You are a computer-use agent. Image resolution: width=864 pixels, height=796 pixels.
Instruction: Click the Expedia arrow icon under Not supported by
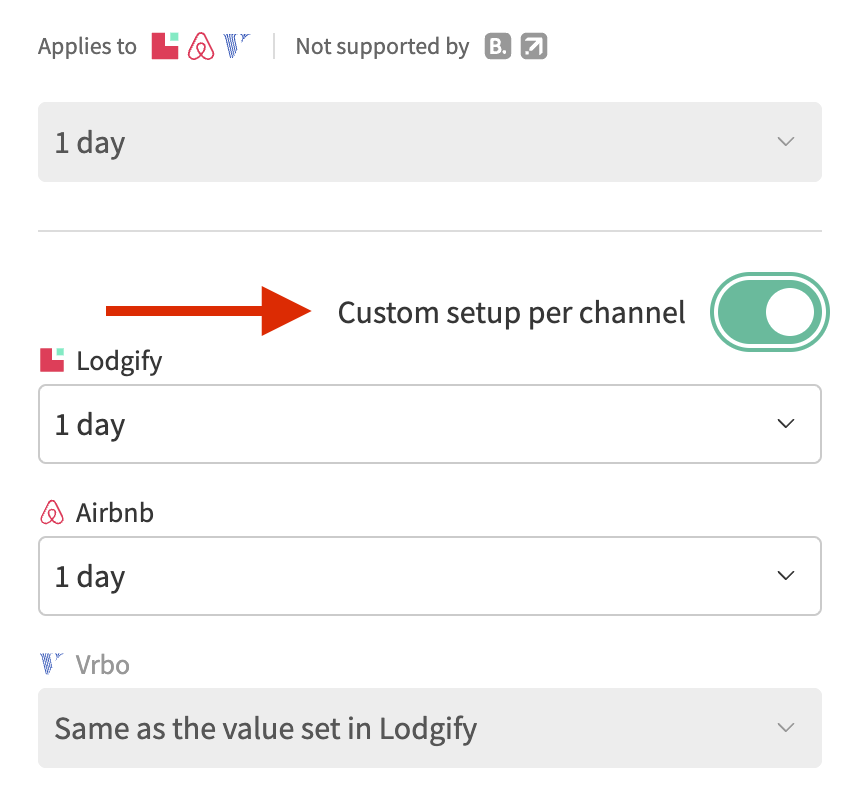pos(534,46)
